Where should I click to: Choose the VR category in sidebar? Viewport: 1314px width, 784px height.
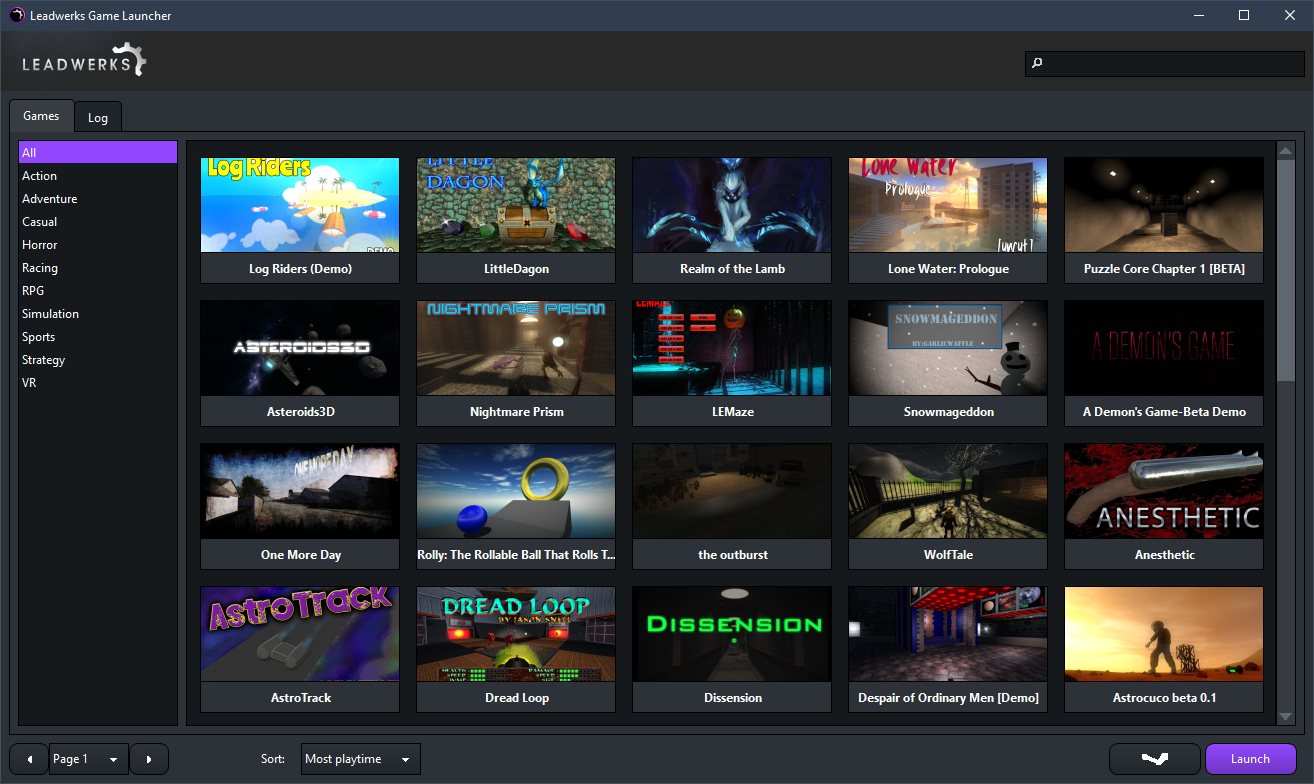click(x=29, y=383)
